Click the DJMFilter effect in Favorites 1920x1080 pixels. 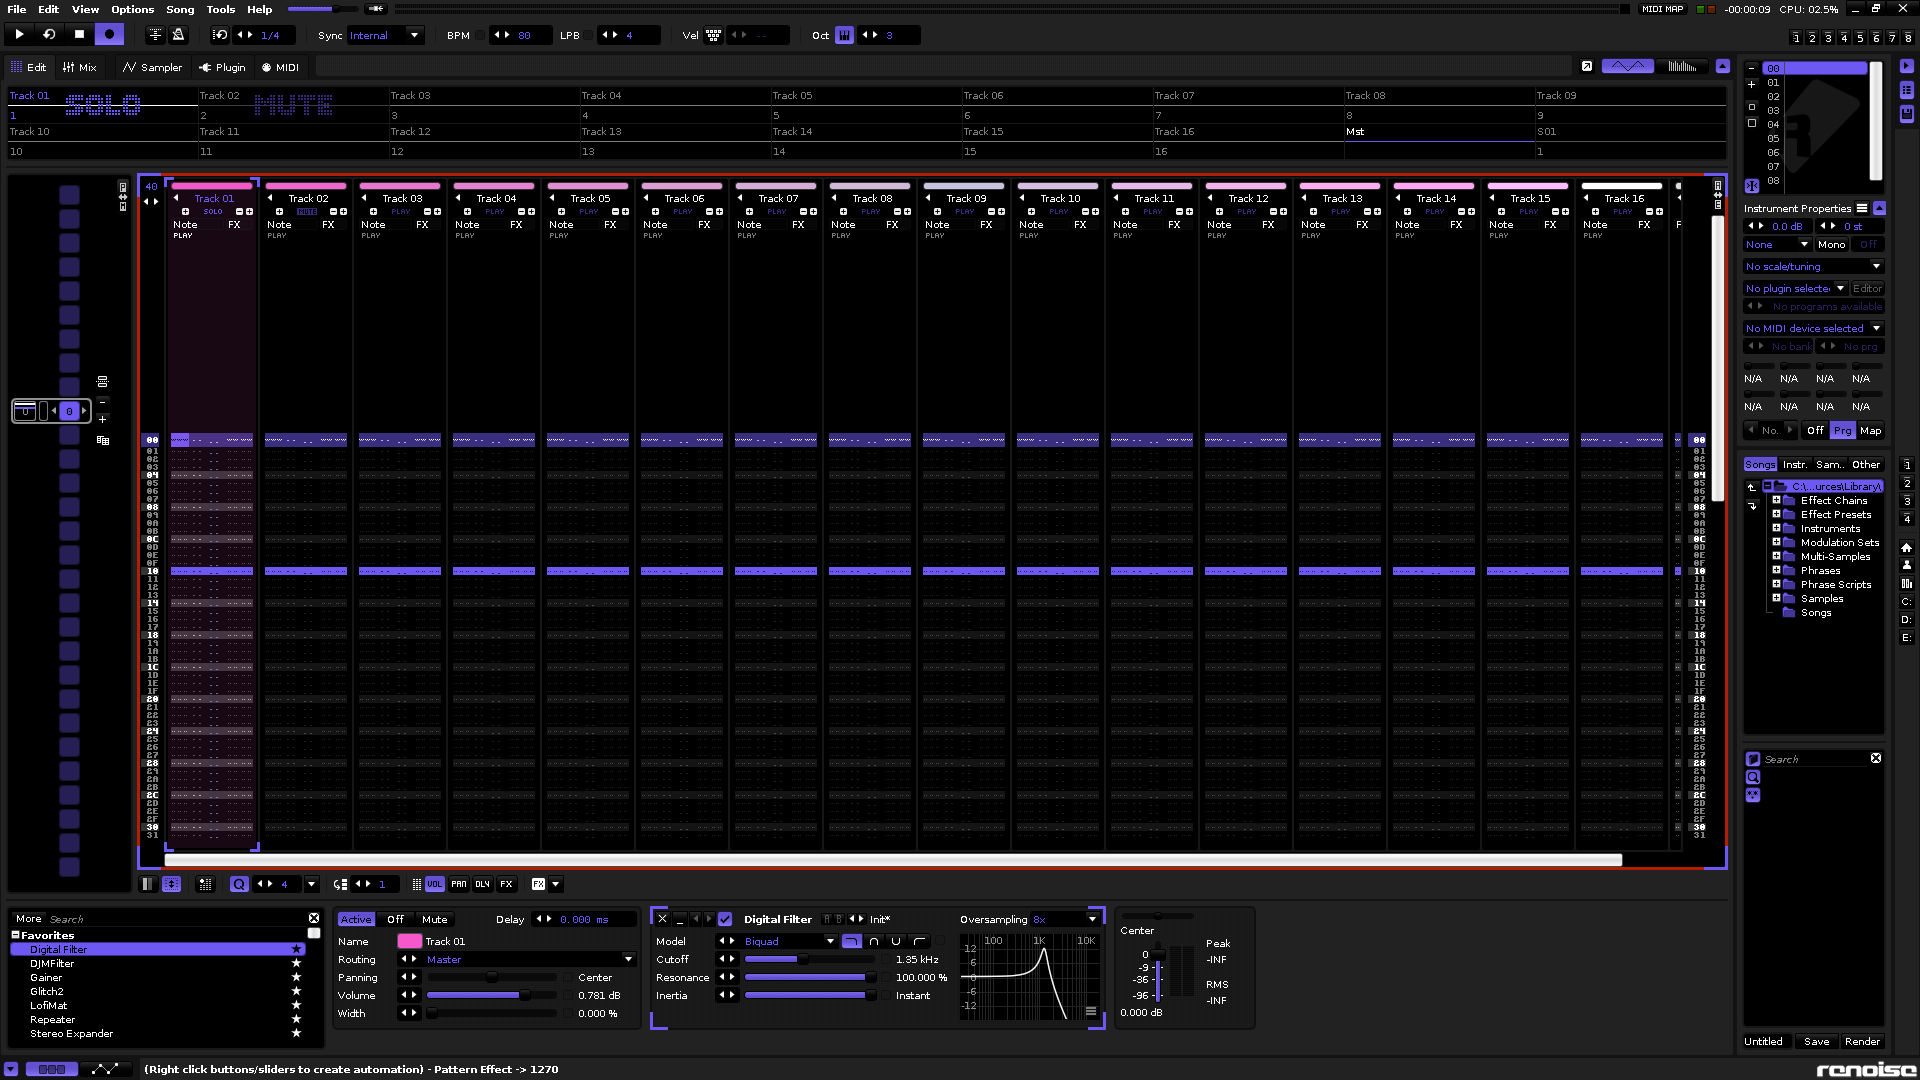[x=52, y=963]
